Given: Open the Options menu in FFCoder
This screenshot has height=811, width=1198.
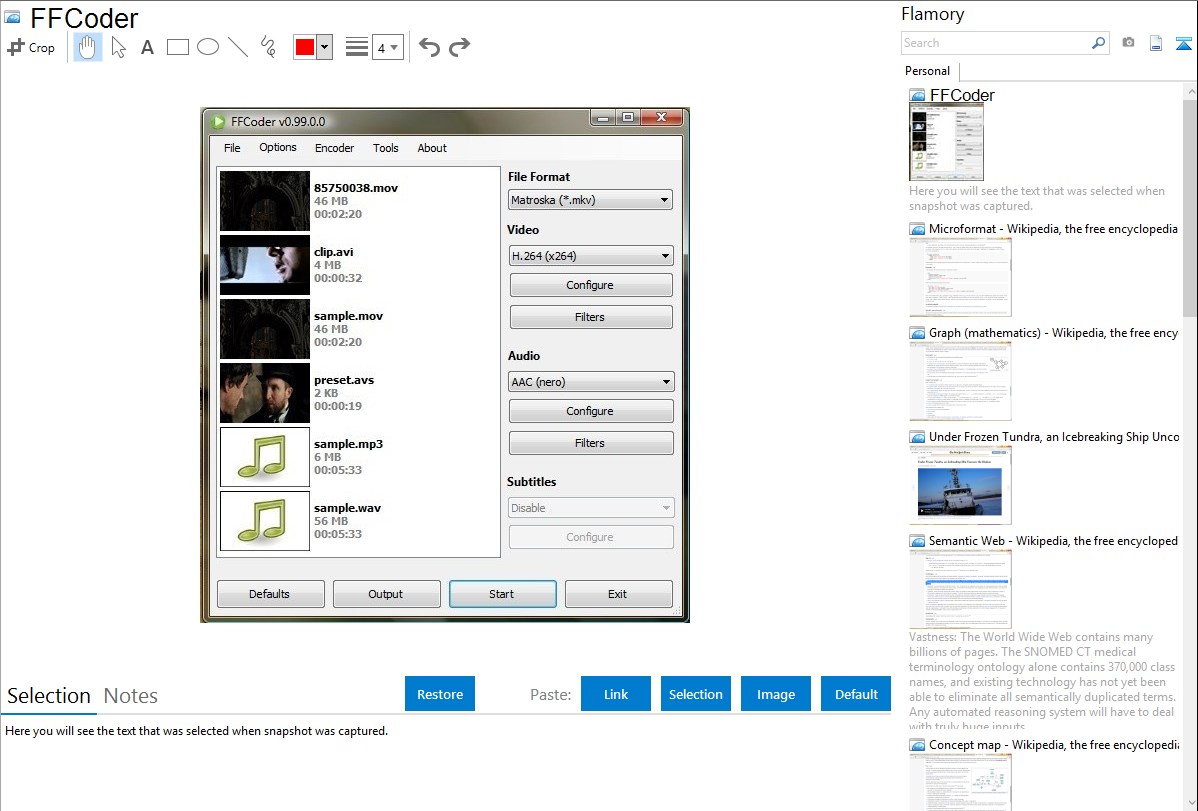Looking at the screenshot, I should click(x=278, y=148).
